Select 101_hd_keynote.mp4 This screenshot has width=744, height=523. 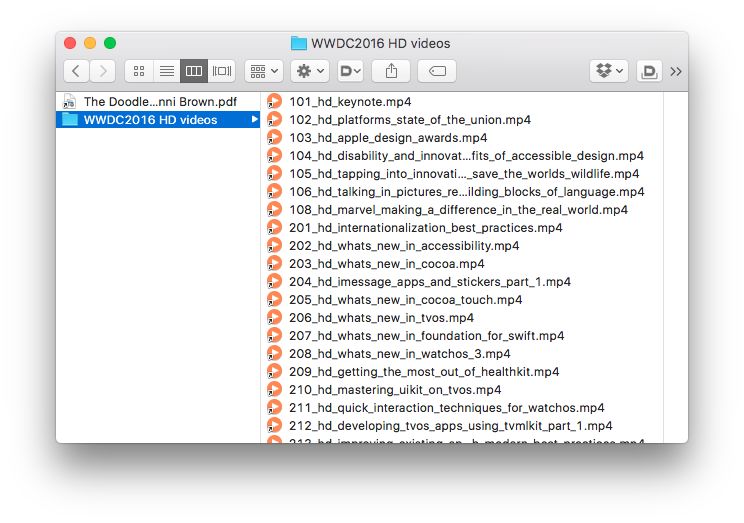(463, 102)
